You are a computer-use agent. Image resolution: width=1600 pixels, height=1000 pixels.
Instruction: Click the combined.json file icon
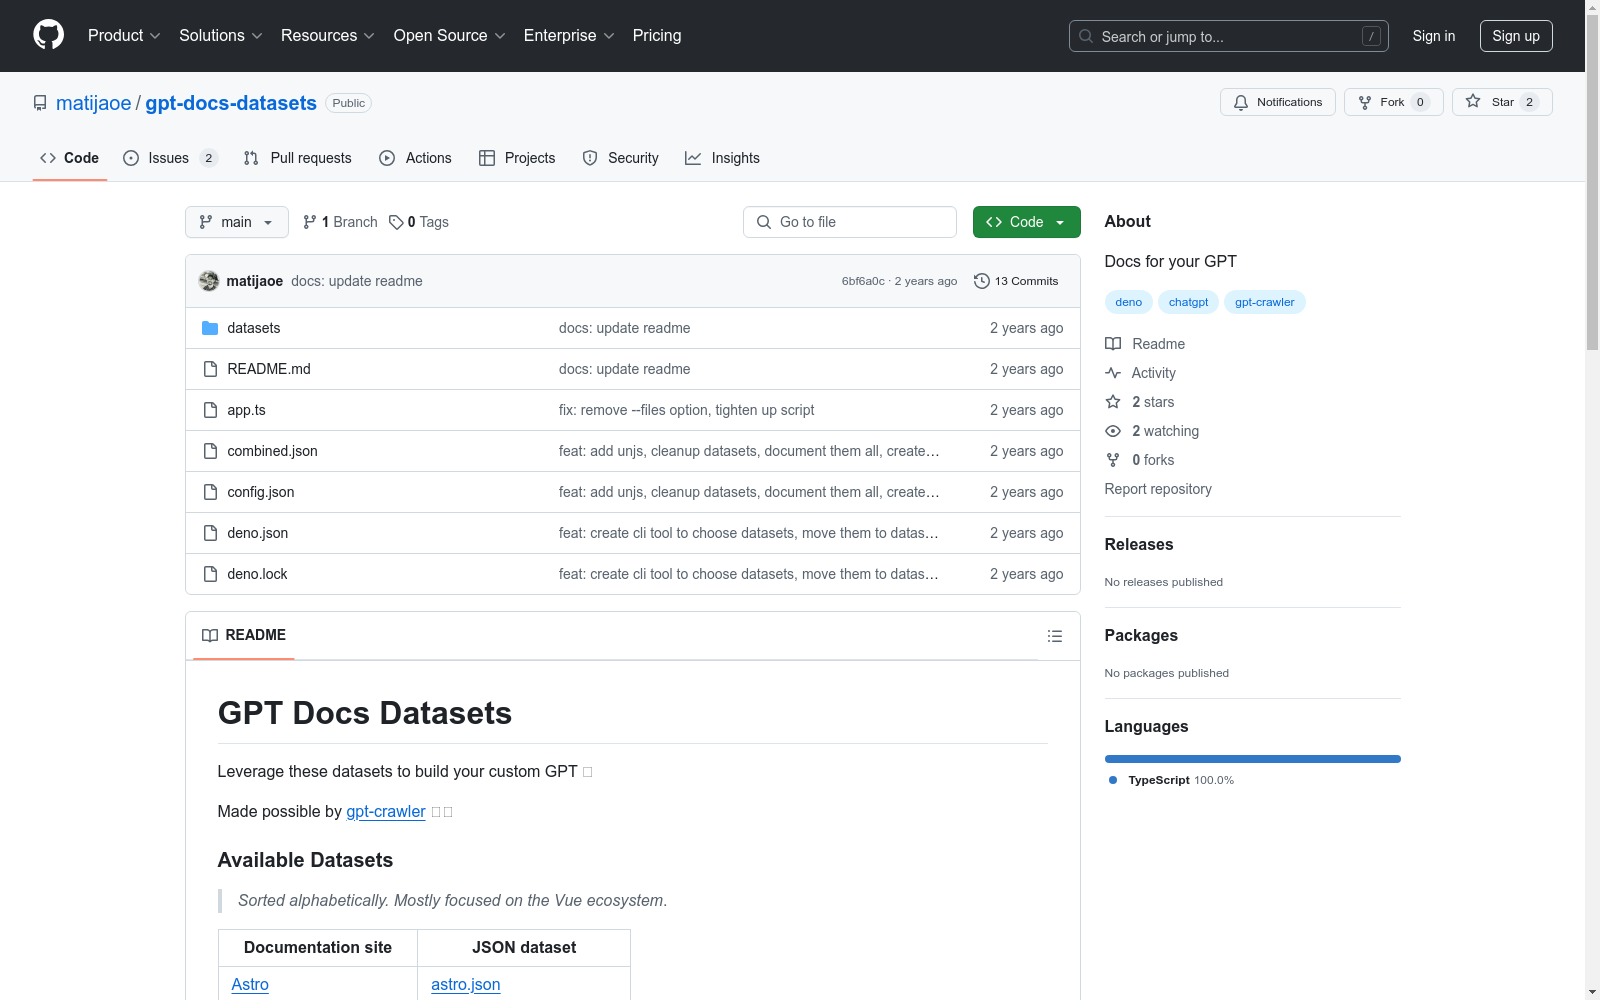pos(210,451)
